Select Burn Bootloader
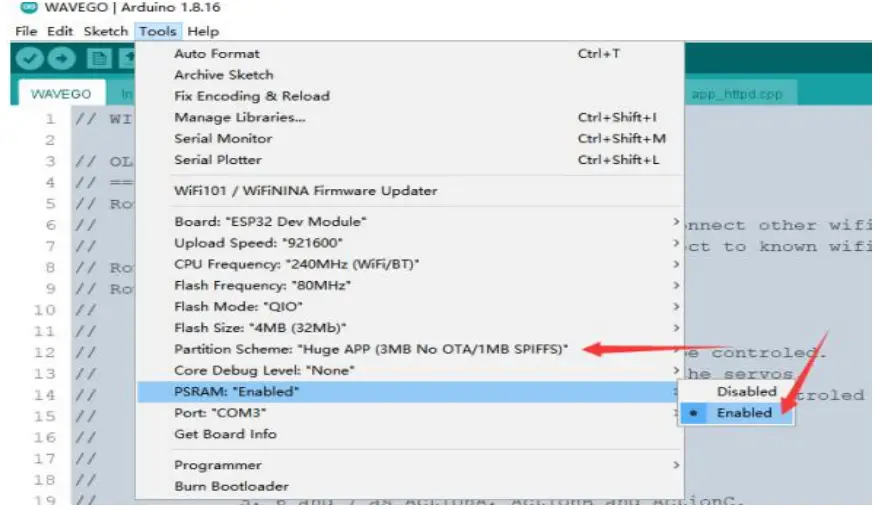Viewport: 878px width, 510px height. pyautogui.click(x=410, y=486)
